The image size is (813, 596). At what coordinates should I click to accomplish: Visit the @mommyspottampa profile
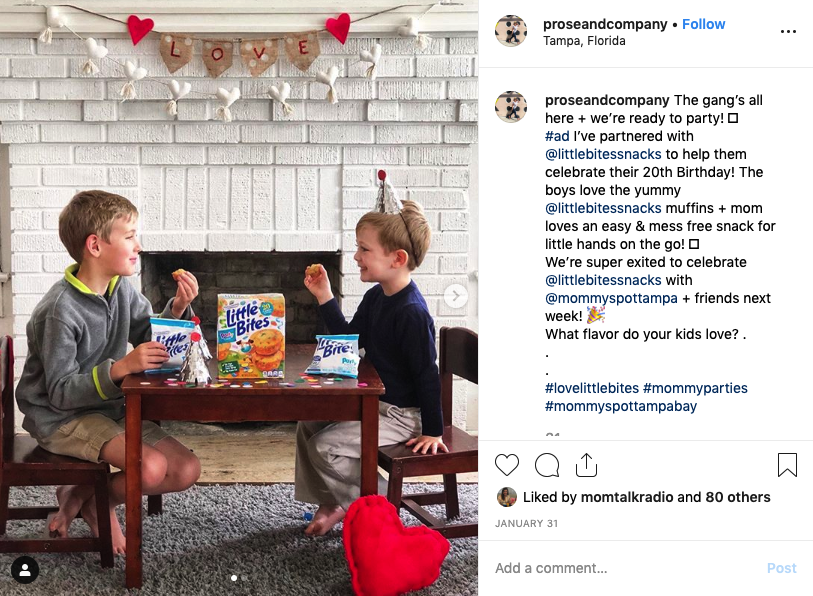click(611, 298)
